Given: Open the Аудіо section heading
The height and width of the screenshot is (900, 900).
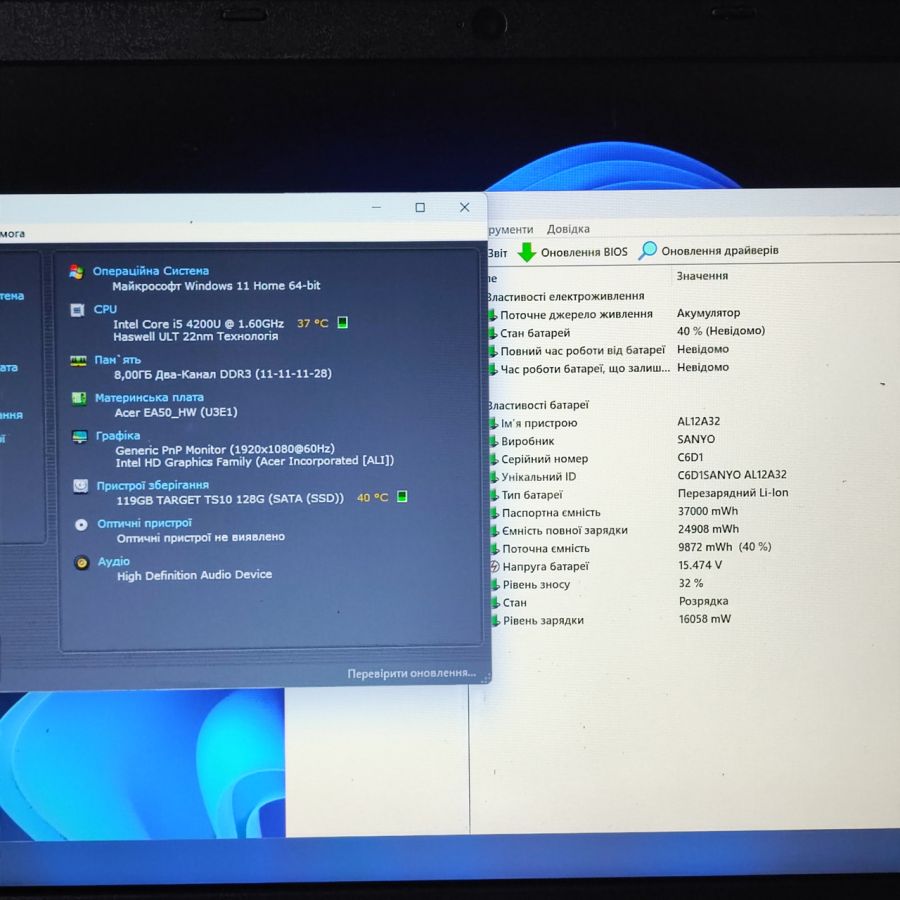Looking at the screenshot, I should (x=114, y=561).
